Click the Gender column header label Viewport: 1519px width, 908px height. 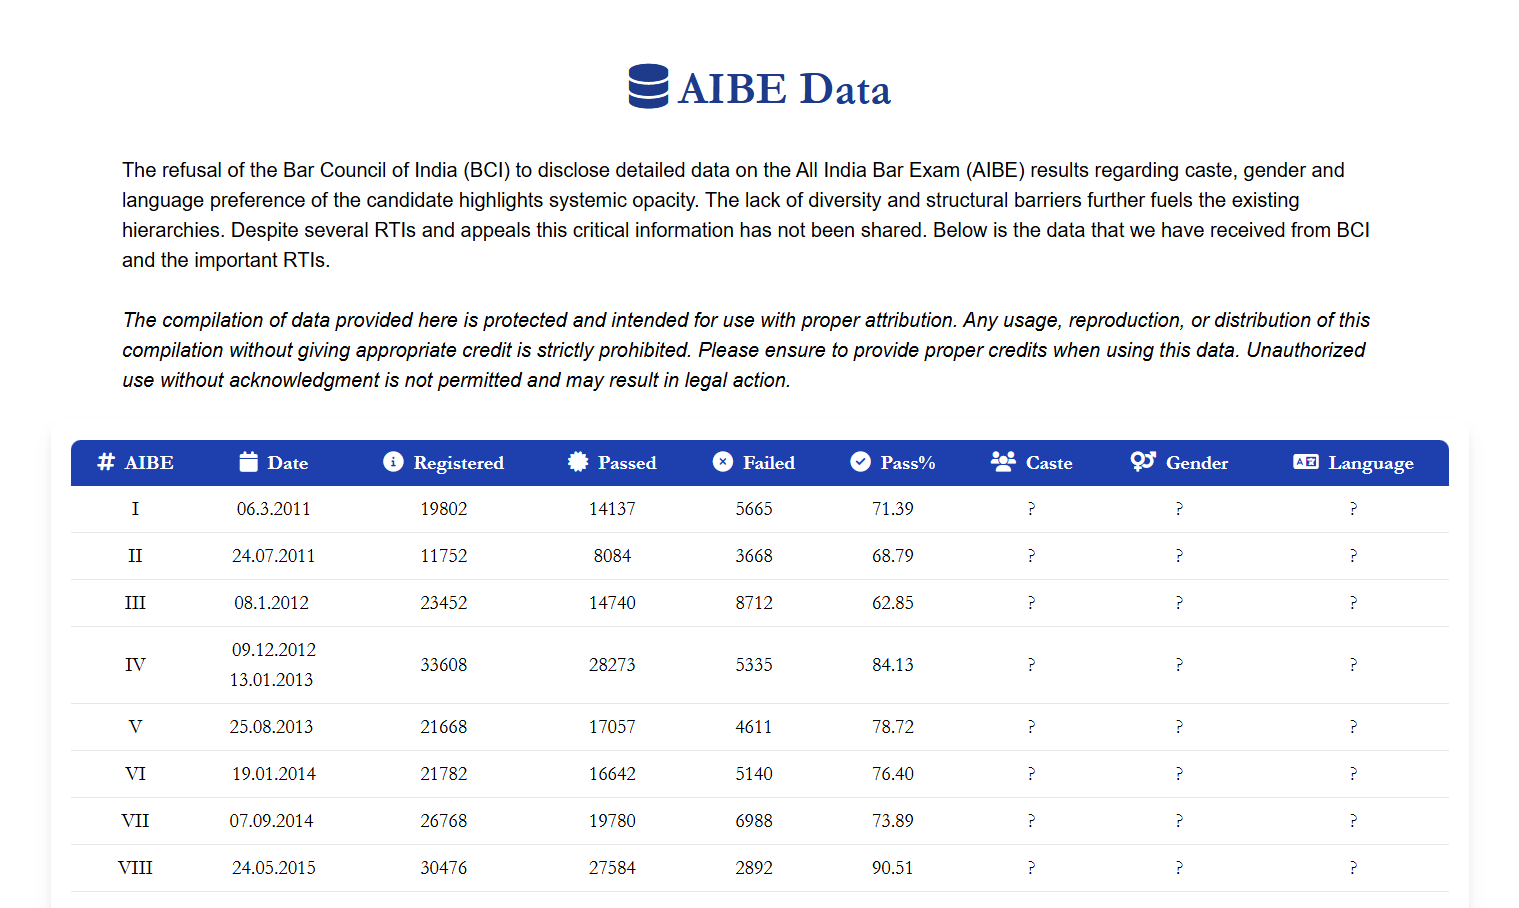[1197, 463]
